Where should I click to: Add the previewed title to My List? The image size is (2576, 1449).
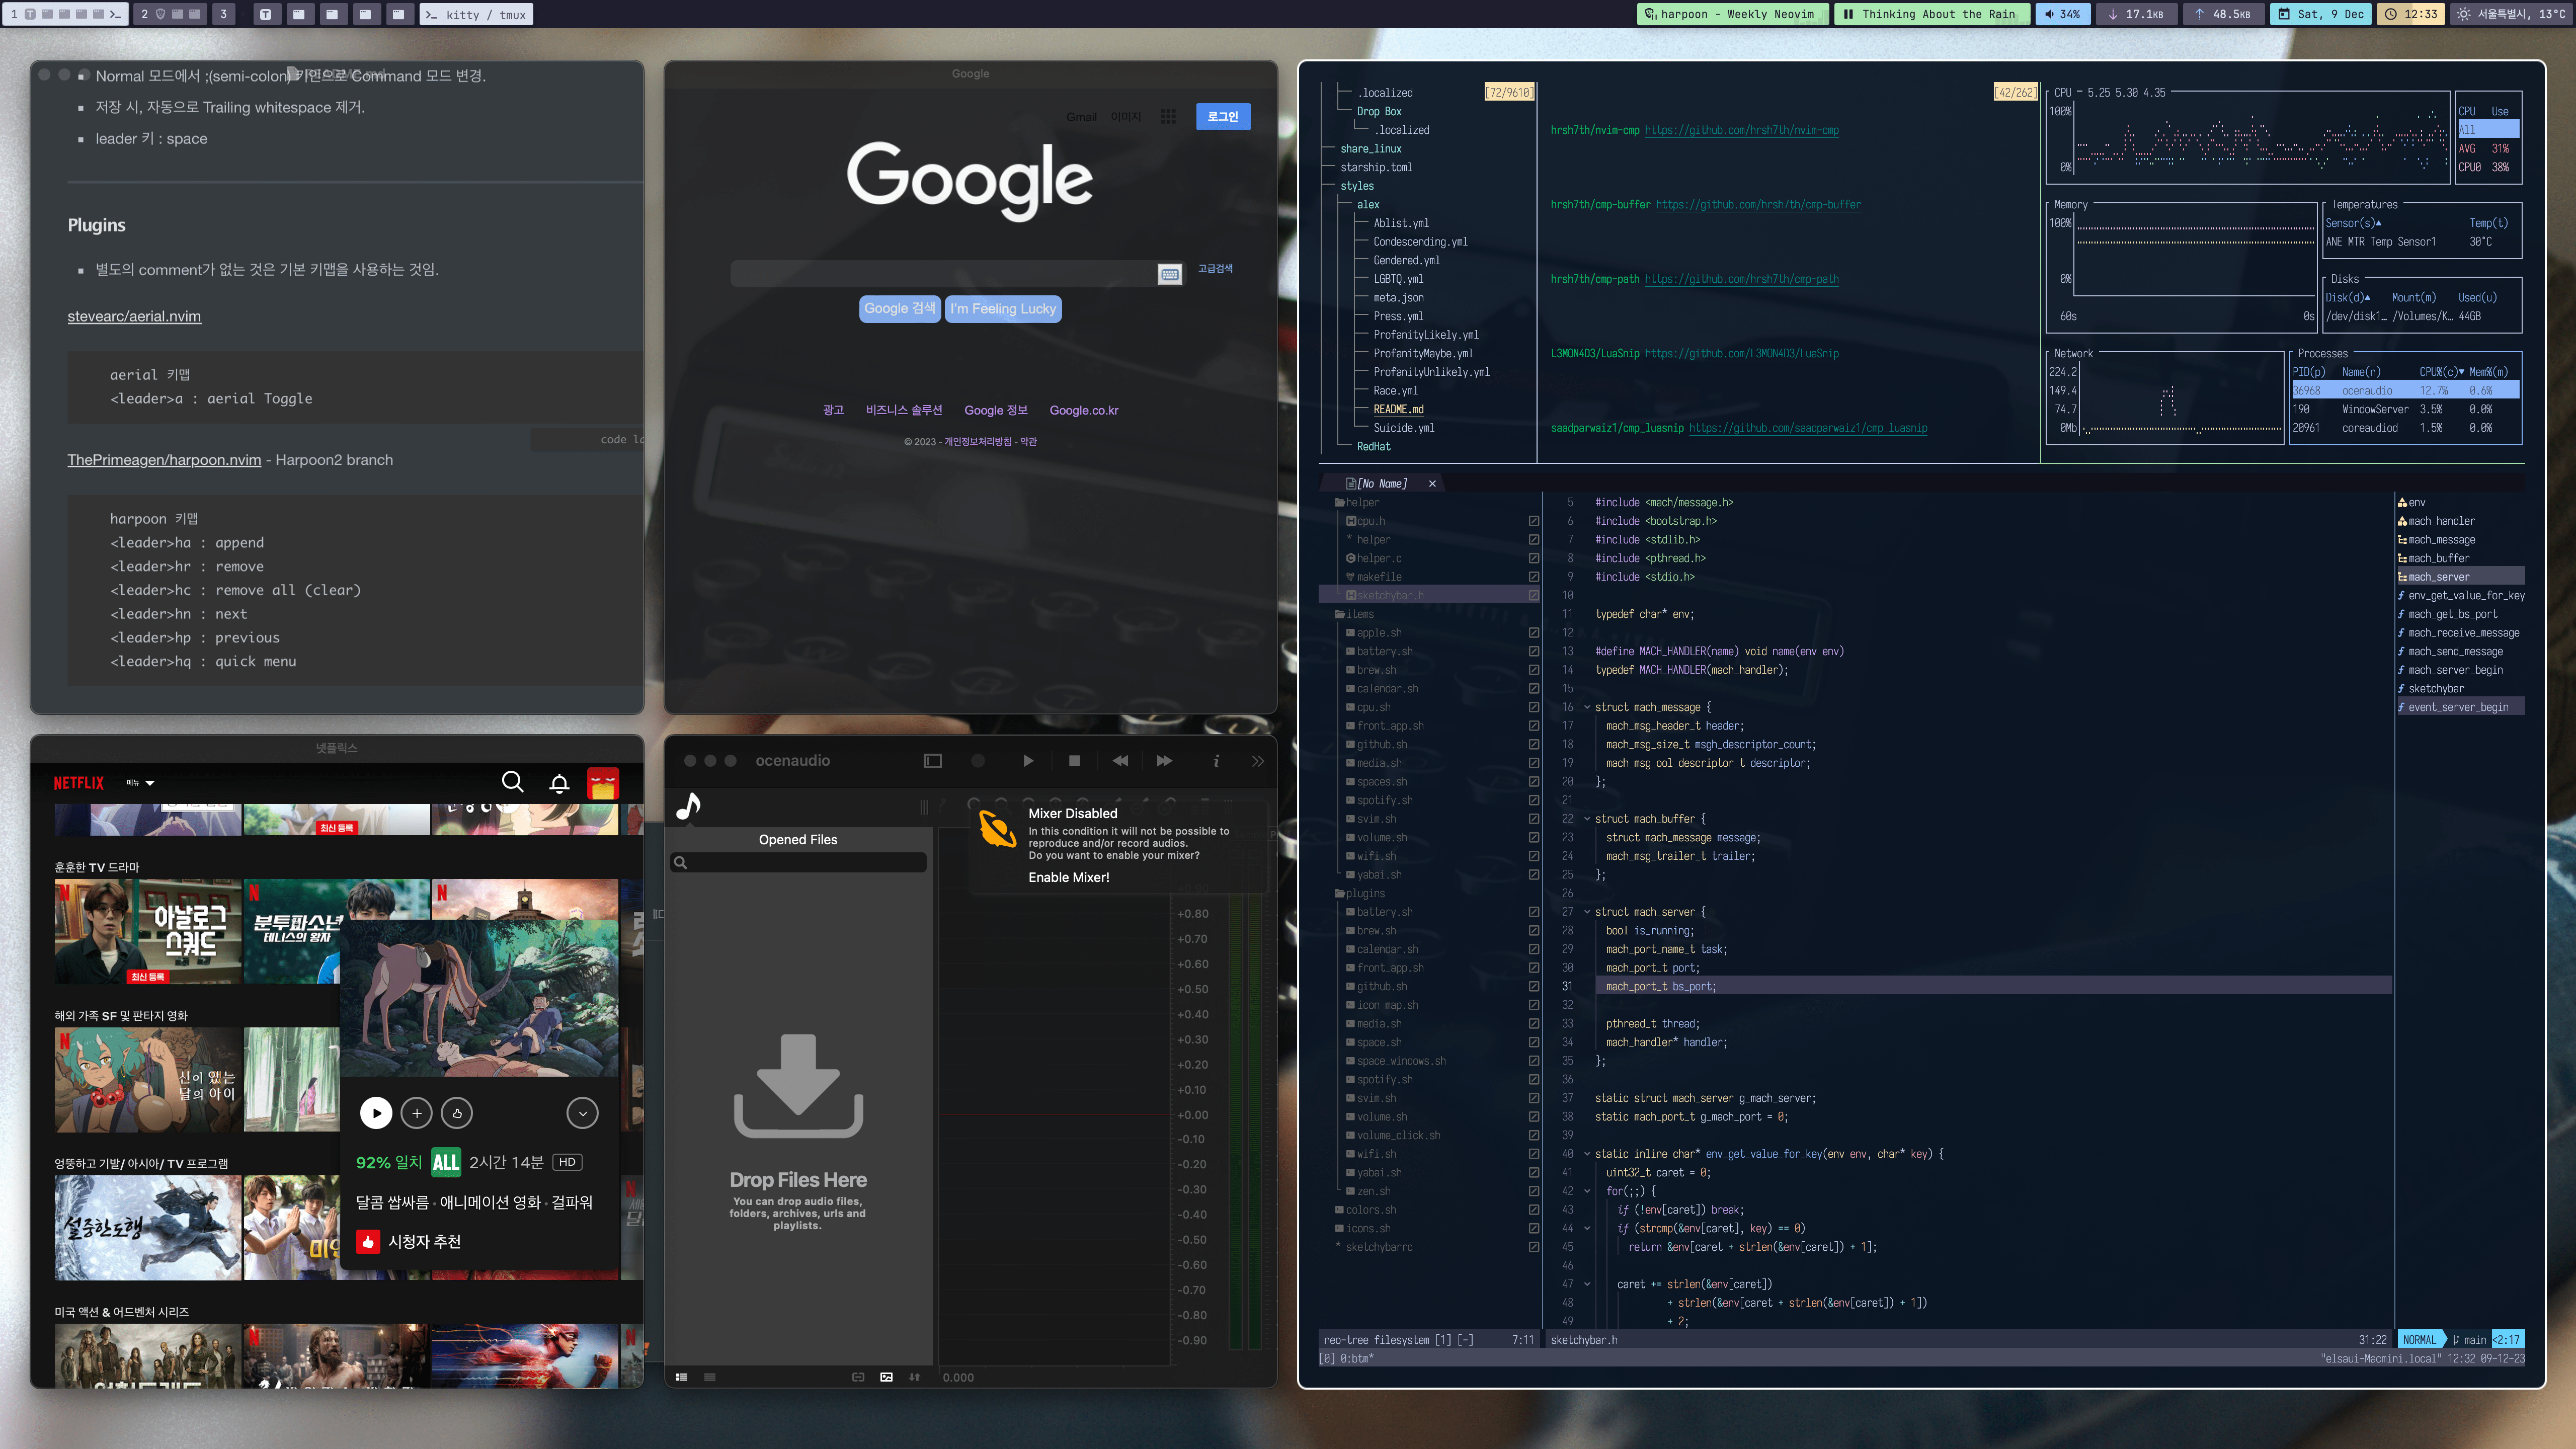point(416,1113)
